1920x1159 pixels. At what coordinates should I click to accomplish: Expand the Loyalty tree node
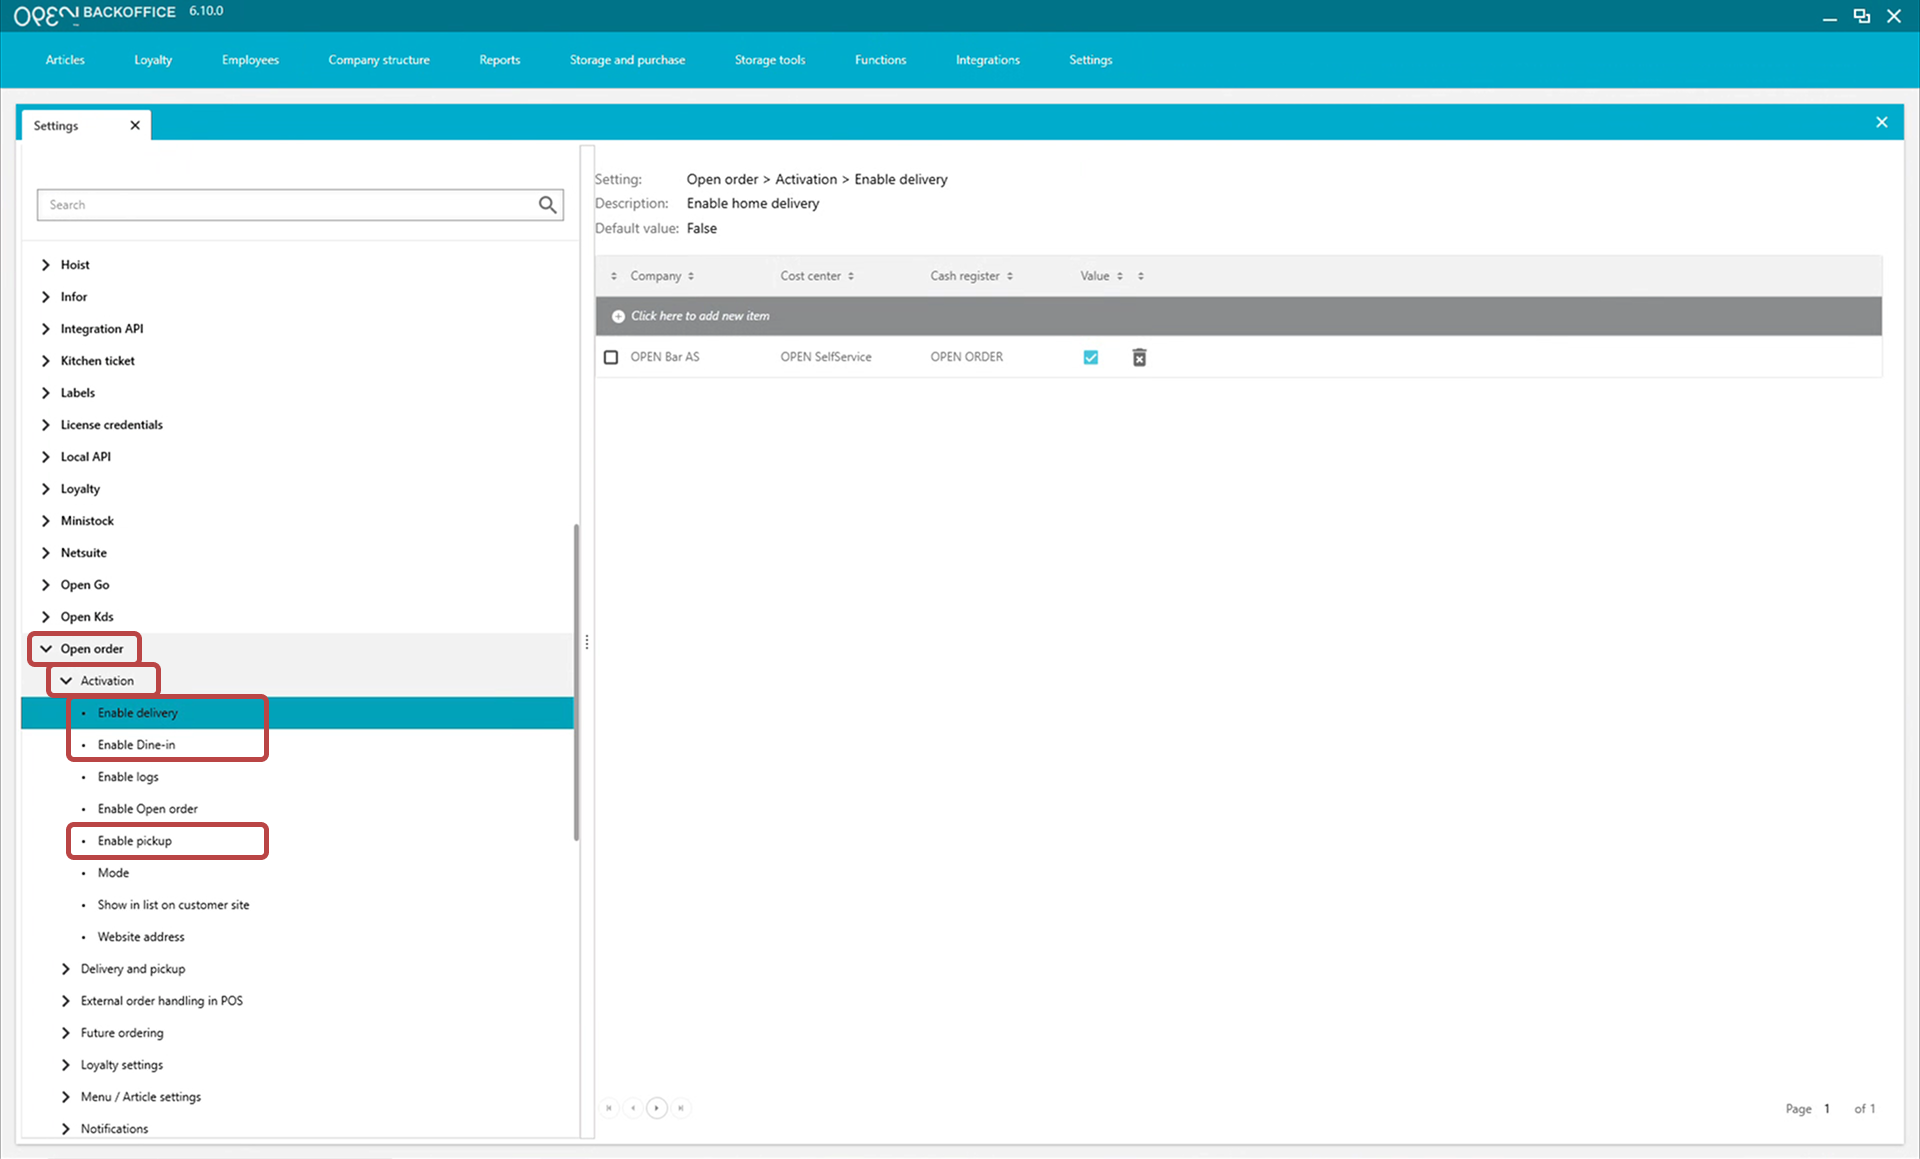pos(46,489)
